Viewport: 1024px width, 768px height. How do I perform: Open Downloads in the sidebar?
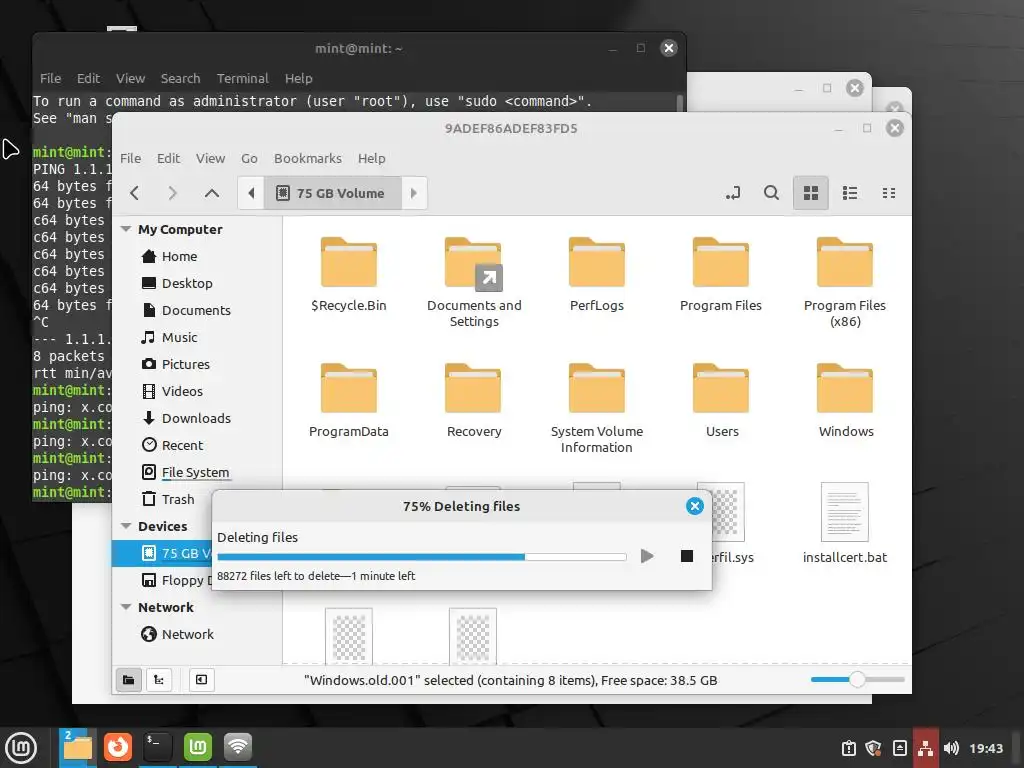(197, 418)
